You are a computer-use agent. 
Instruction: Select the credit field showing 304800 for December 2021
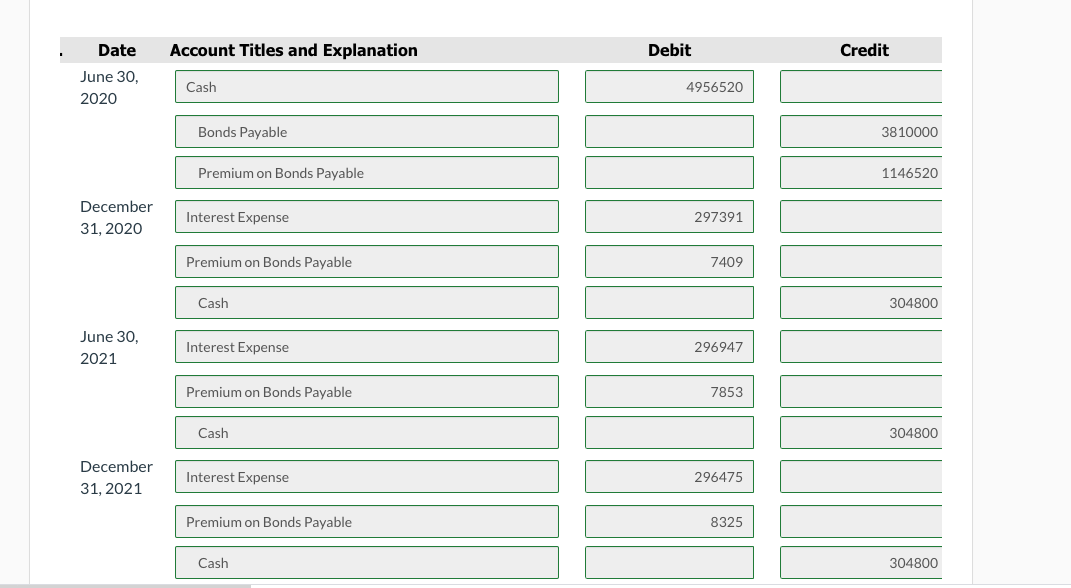860,562
